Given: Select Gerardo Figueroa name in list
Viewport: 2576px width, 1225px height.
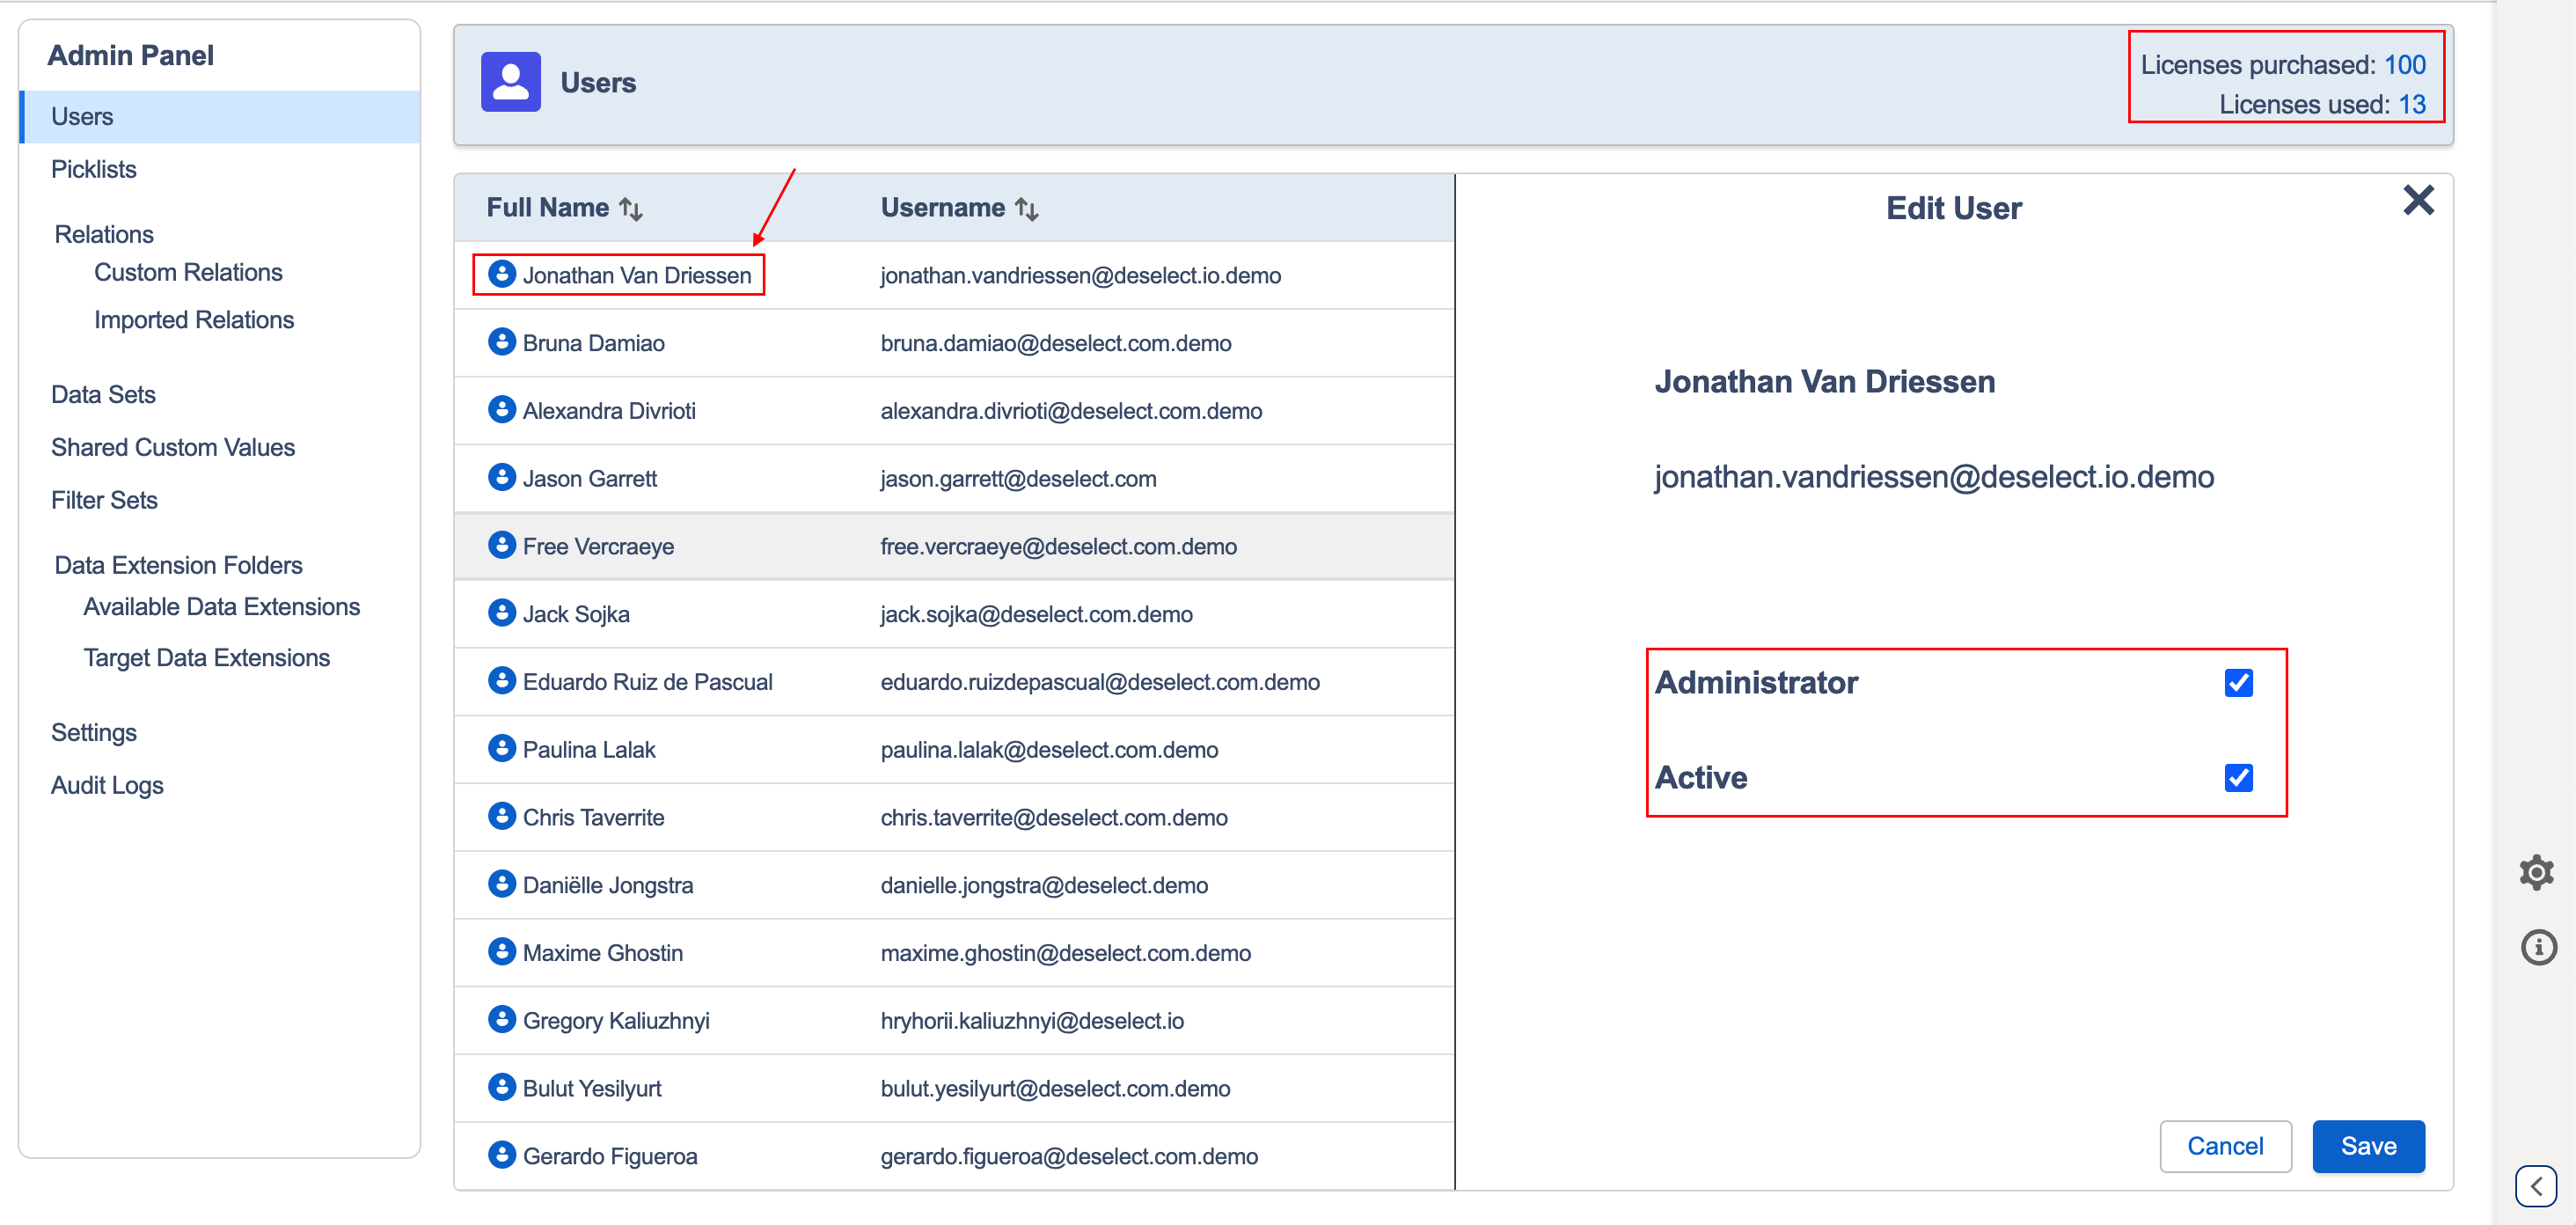Looking at the screenshot, I should click(610, 1157).
